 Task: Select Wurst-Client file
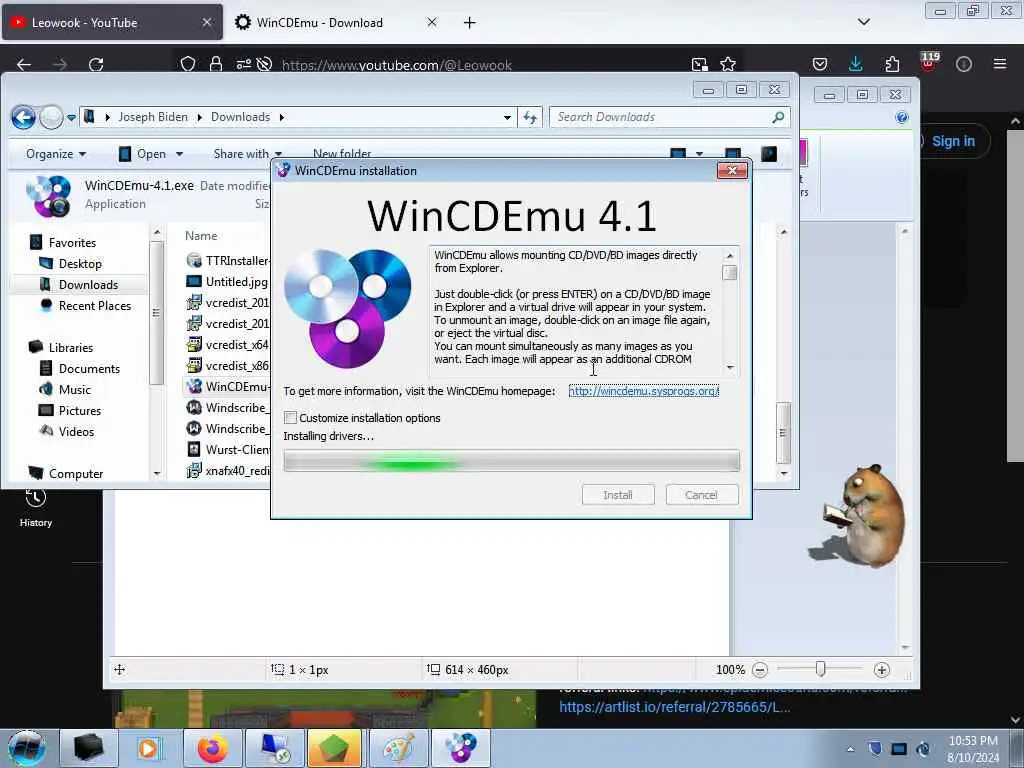[228, 449]
